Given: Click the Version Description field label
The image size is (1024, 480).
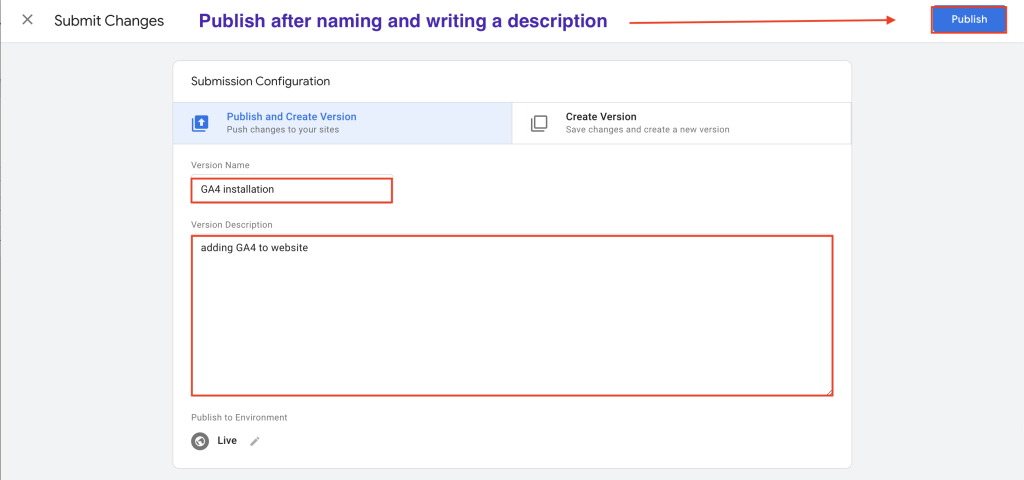Looking at the screenshot, I should [x=232, y=225].
